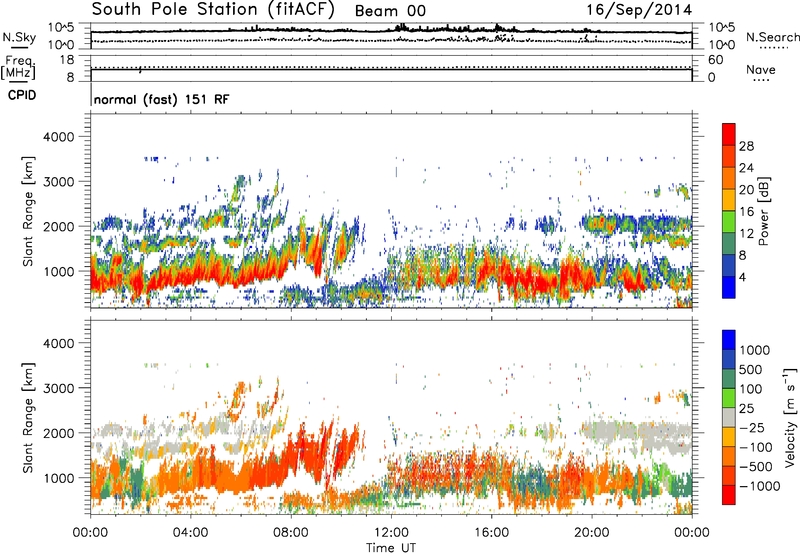
Task: Select the '3000' tick in the power panel
Action: [x=59, y=182]
